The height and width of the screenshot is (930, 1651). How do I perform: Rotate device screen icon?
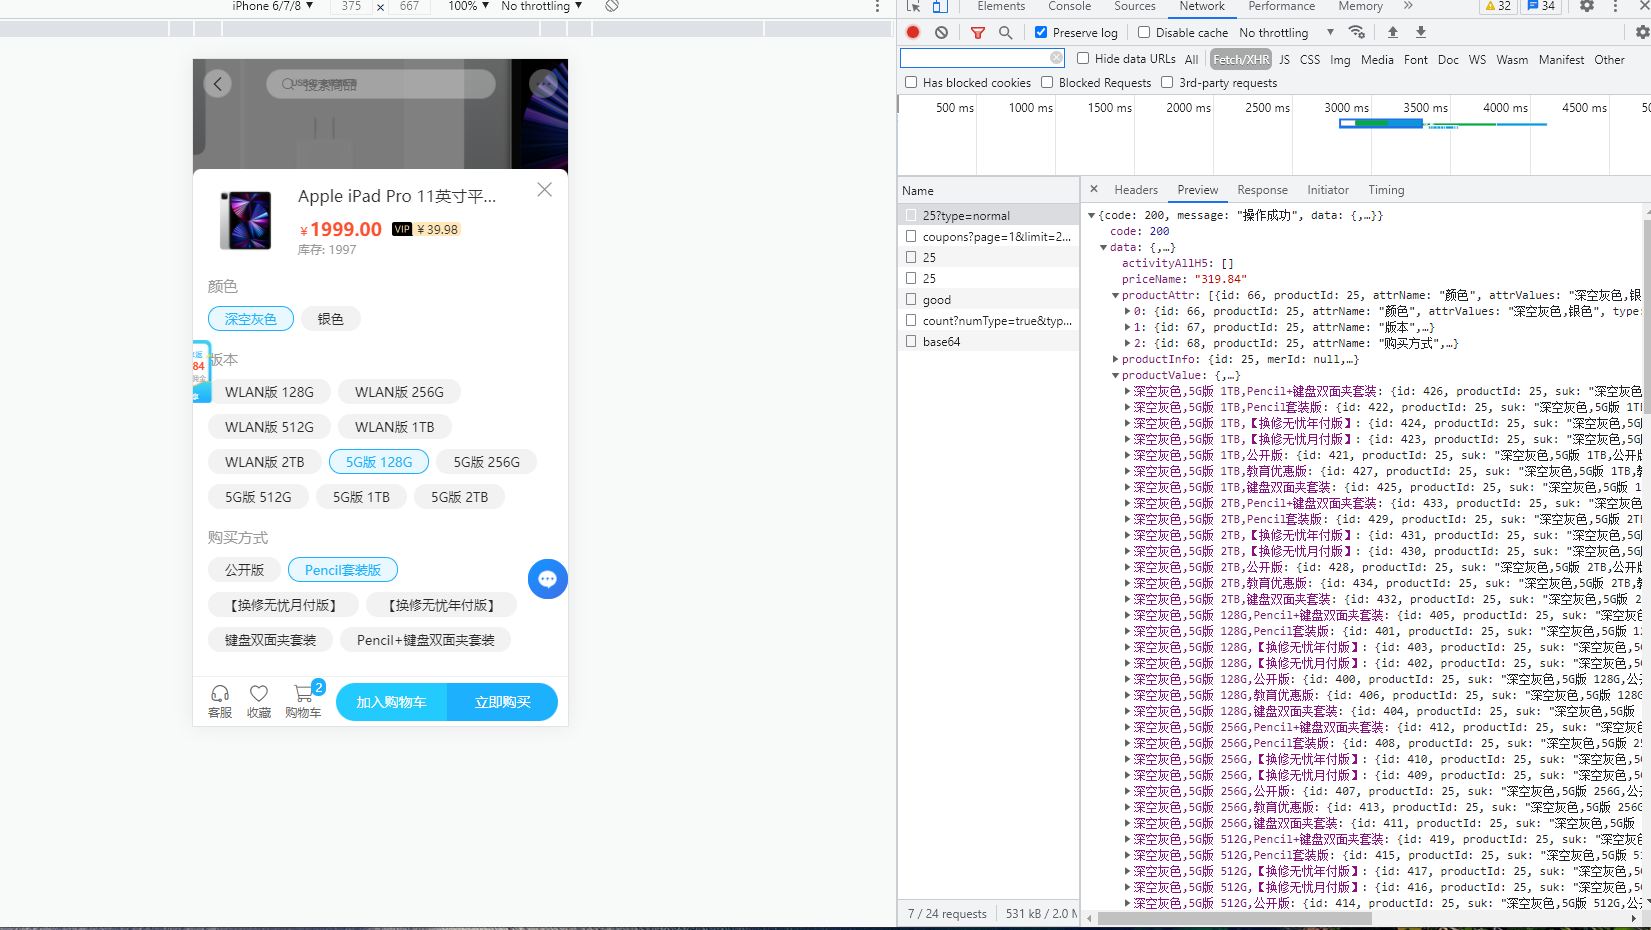pos(612,6)
